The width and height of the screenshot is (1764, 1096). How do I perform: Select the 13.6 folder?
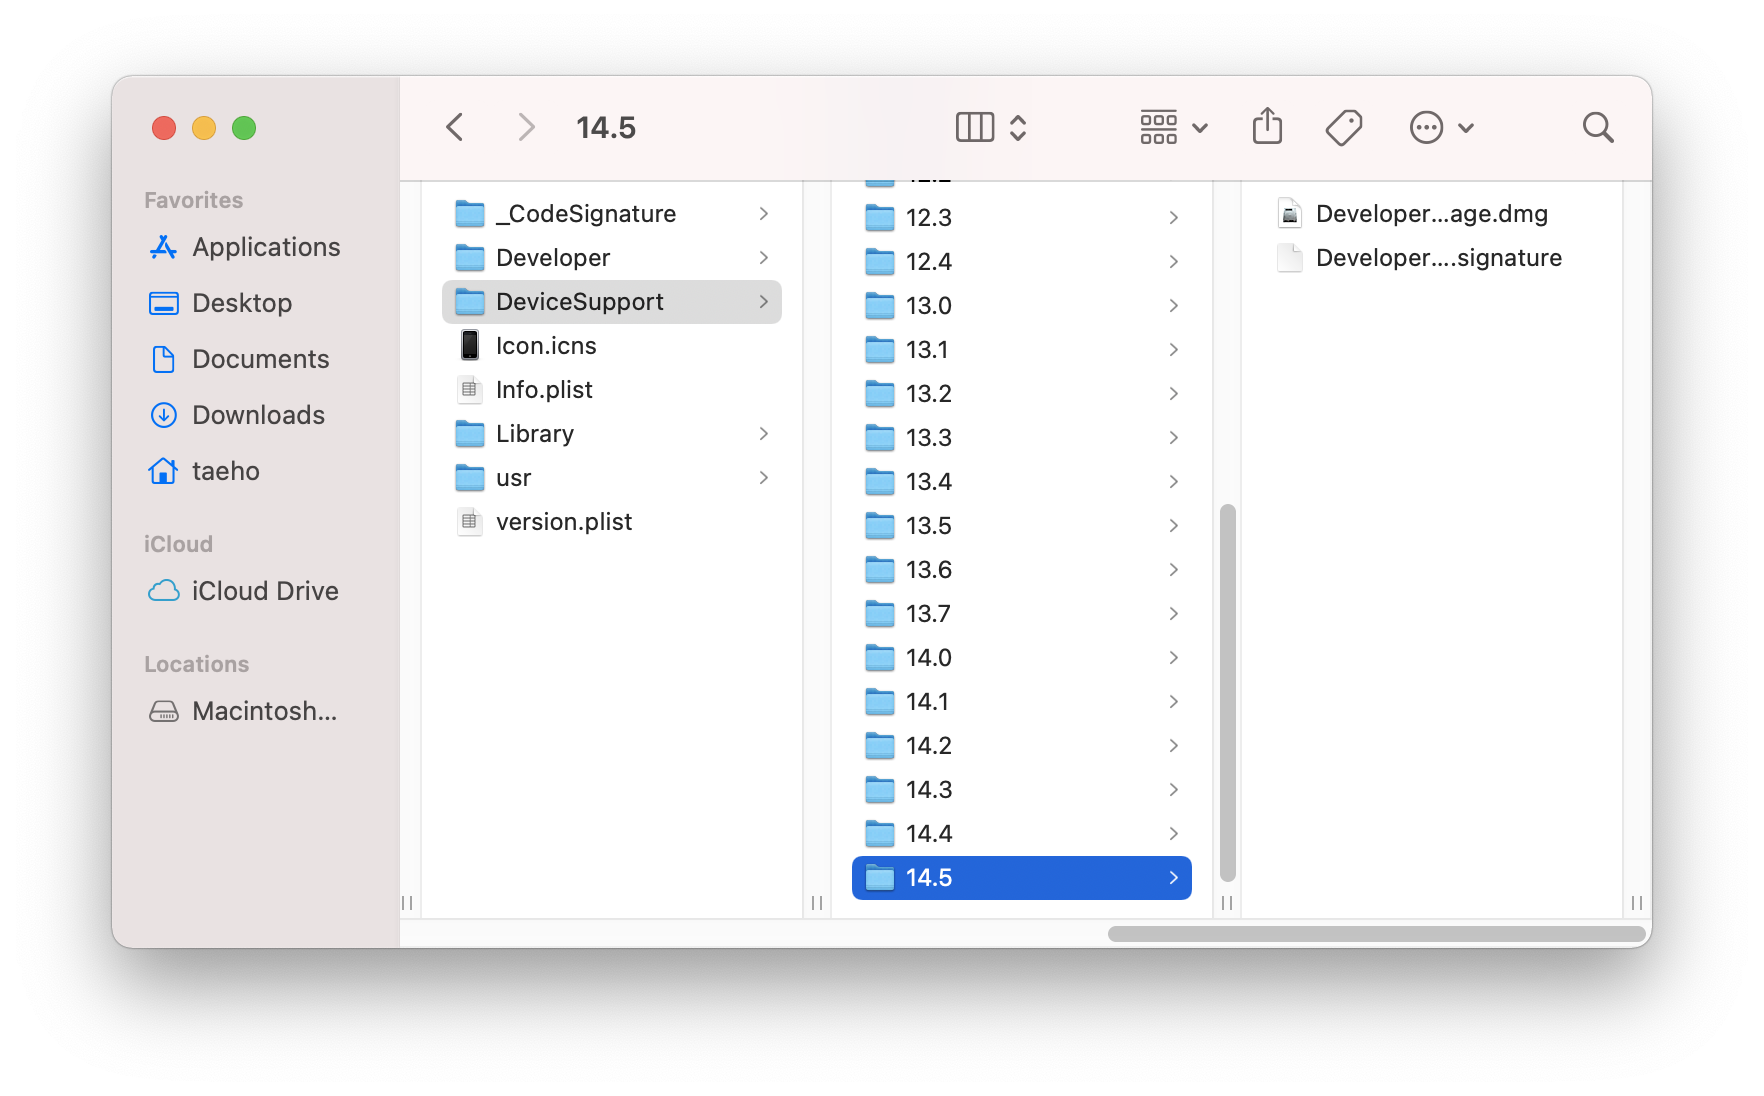pyautogui.click(x=1022, y=570)
